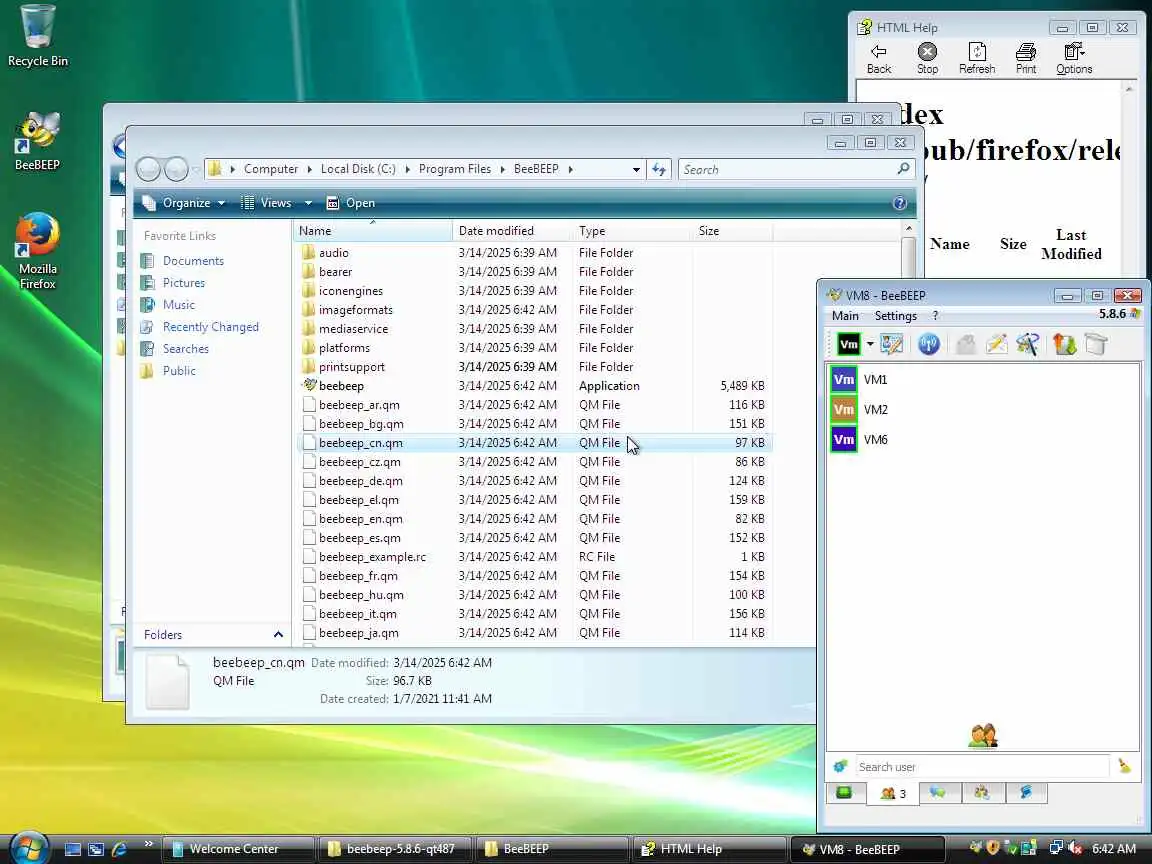Click the Open button in Explorer toolbar
The height and width of the screenshot is (864, 1152).
[351, 203]
